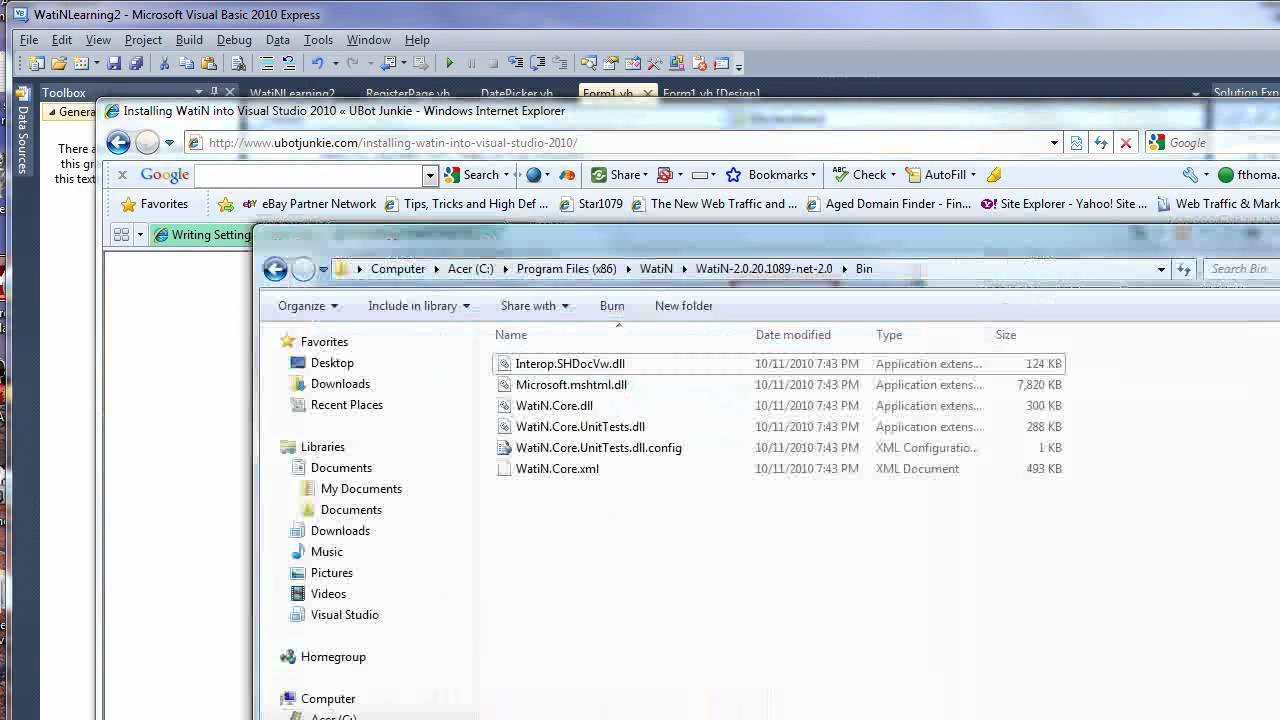Click Open File icon in Visual Basic toolbar

59,64
